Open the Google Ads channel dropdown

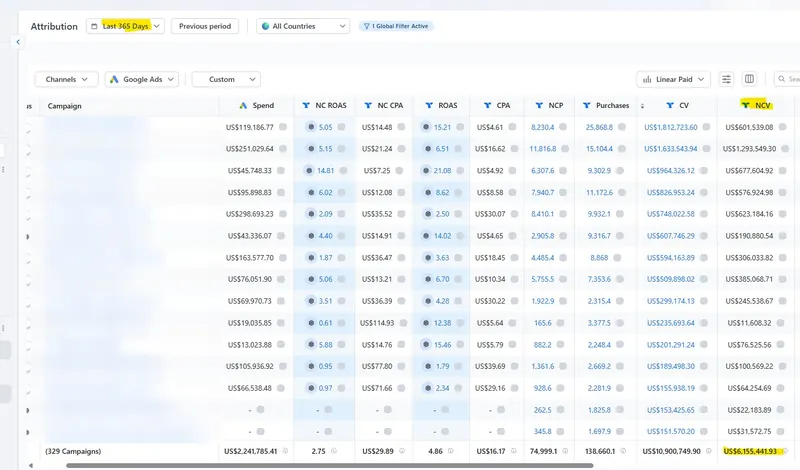[142, 79]
